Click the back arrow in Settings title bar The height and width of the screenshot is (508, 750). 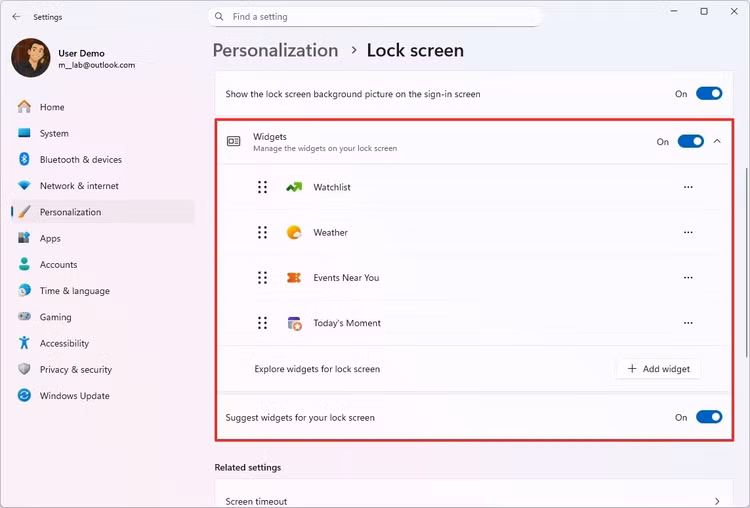(16, 17)
